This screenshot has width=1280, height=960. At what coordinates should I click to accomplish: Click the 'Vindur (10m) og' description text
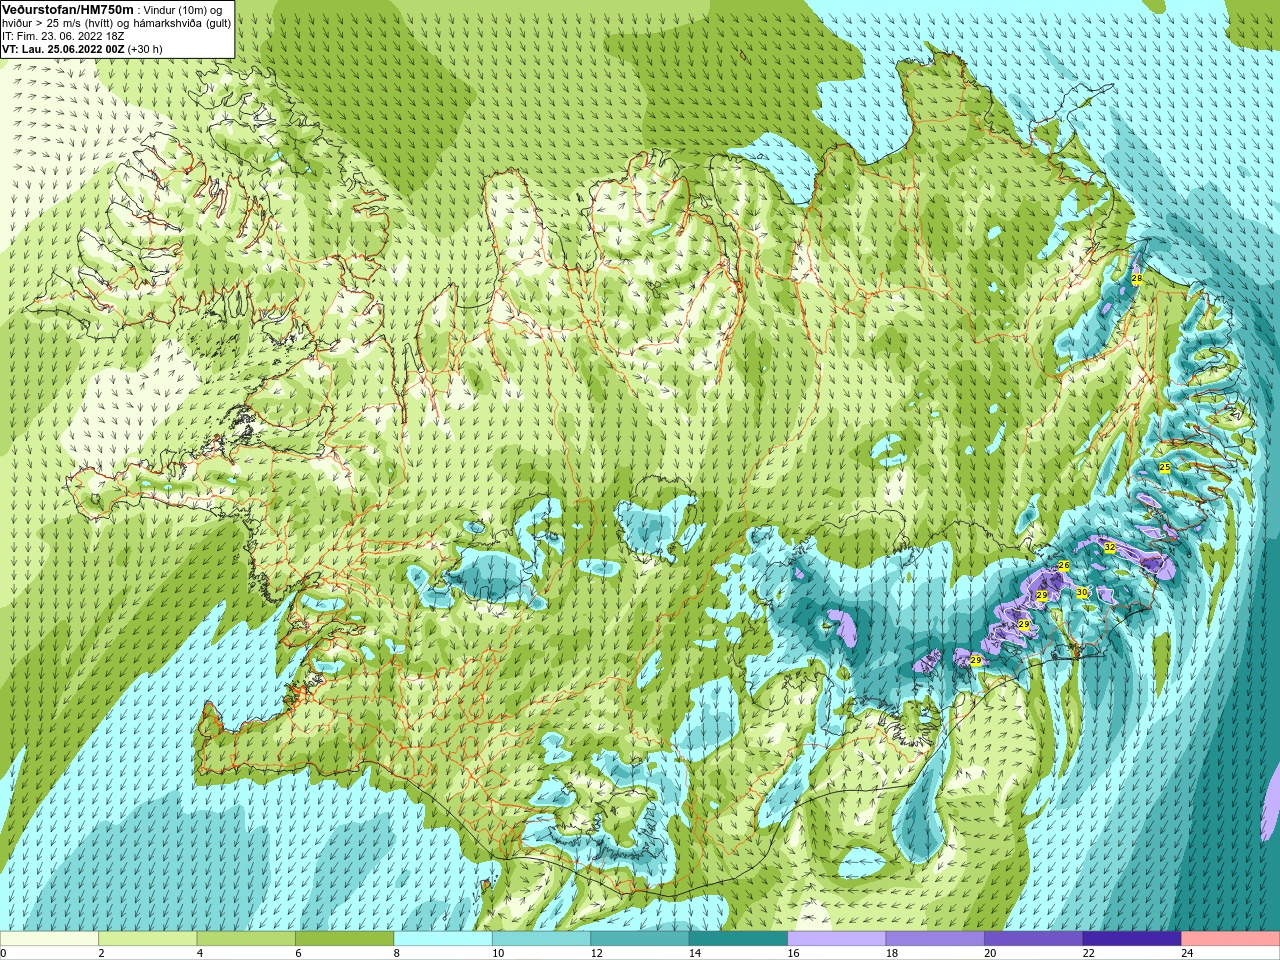[x=183, y=9]
